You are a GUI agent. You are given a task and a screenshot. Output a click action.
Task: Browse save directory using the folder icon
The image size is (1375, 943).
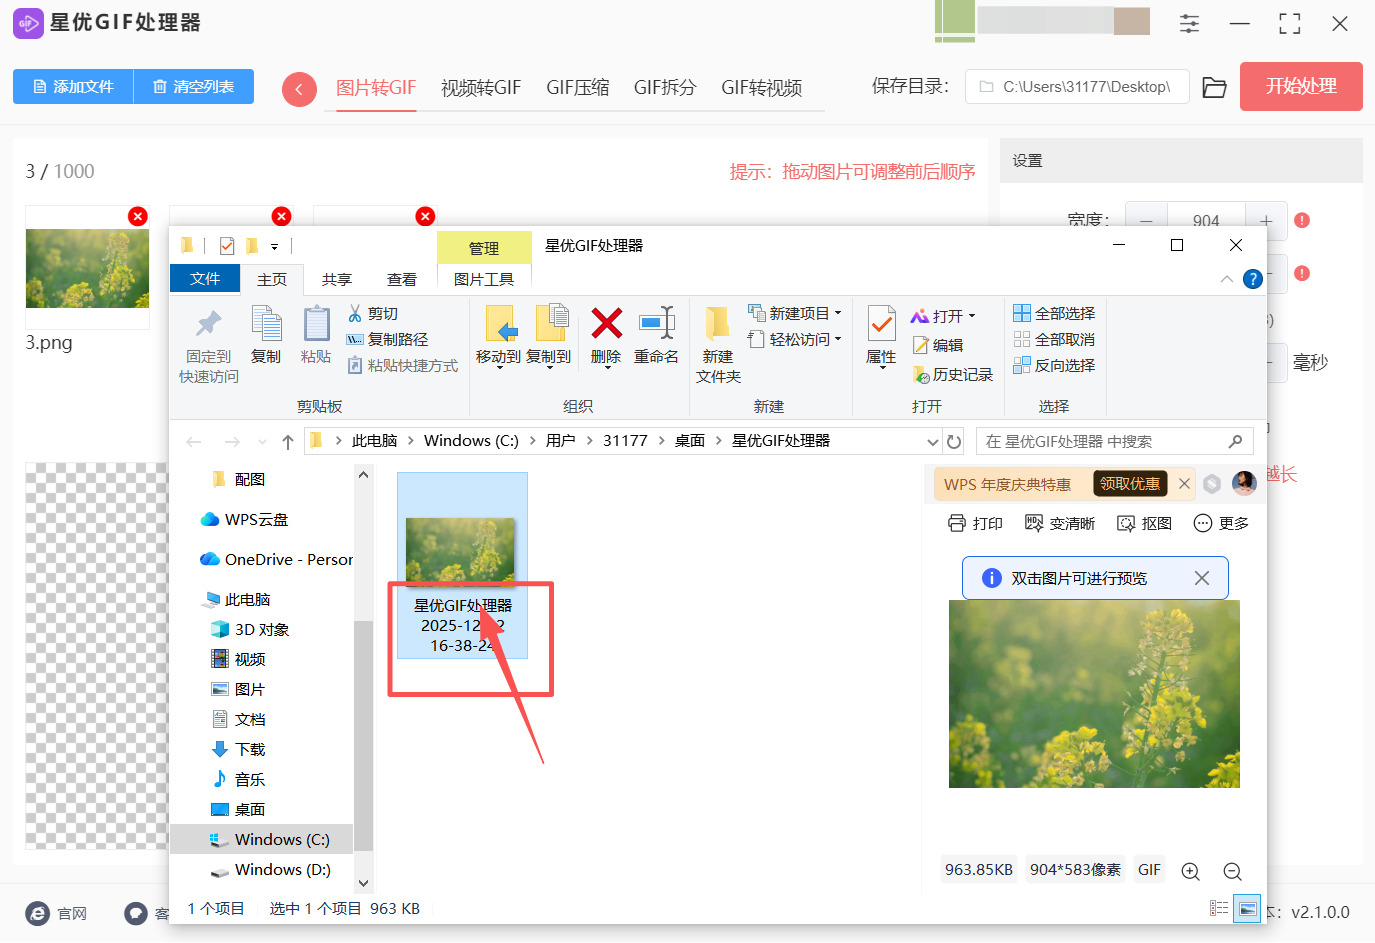(1214, 87)
